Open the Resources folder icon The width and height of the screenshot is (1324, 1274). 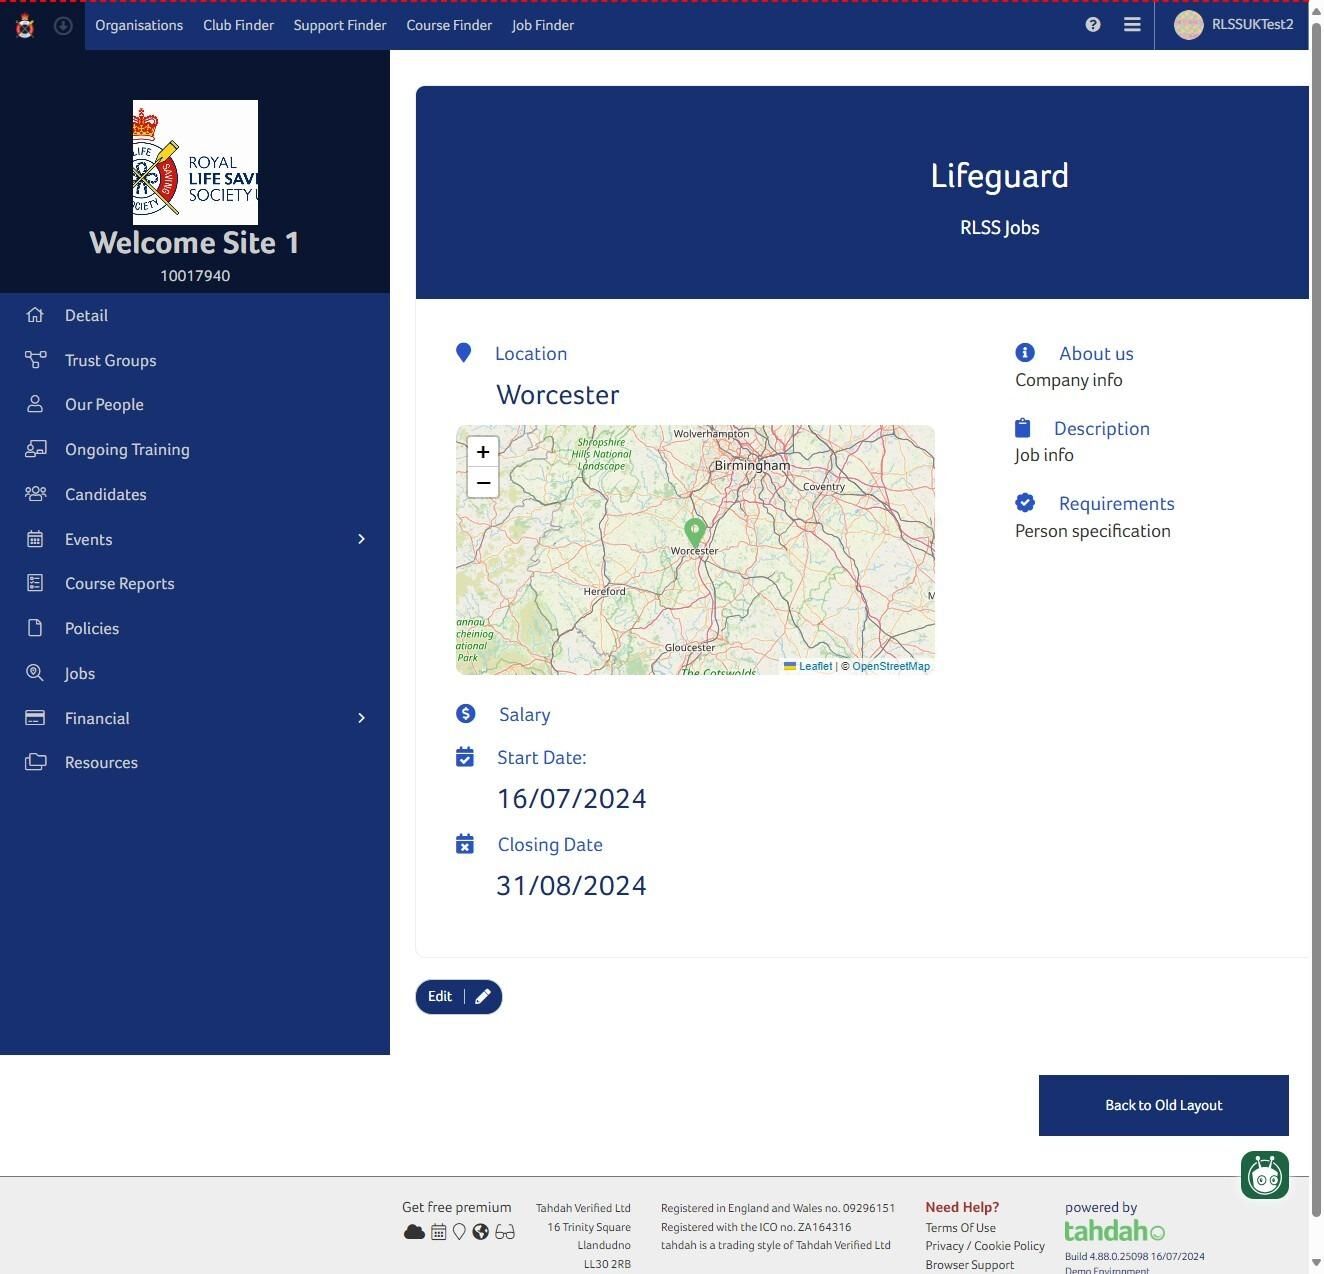pos(36,762)
